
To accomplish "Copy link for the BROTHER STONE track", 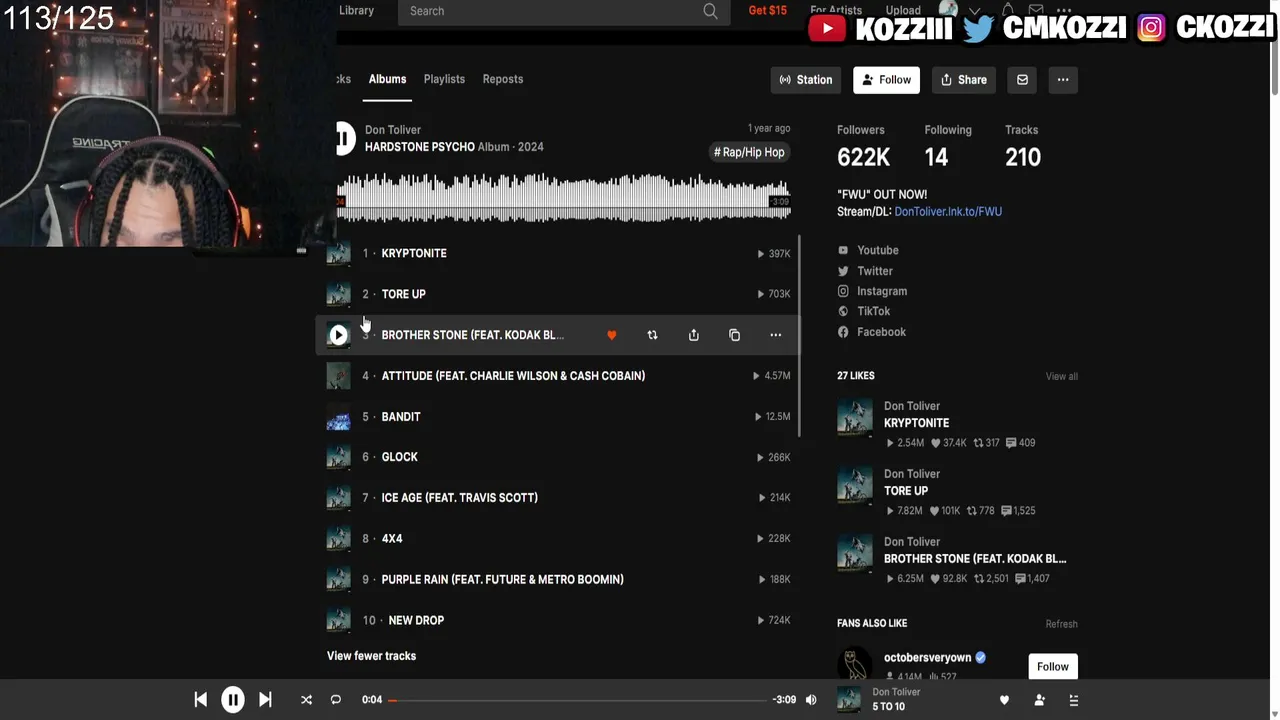I will 734,335.
